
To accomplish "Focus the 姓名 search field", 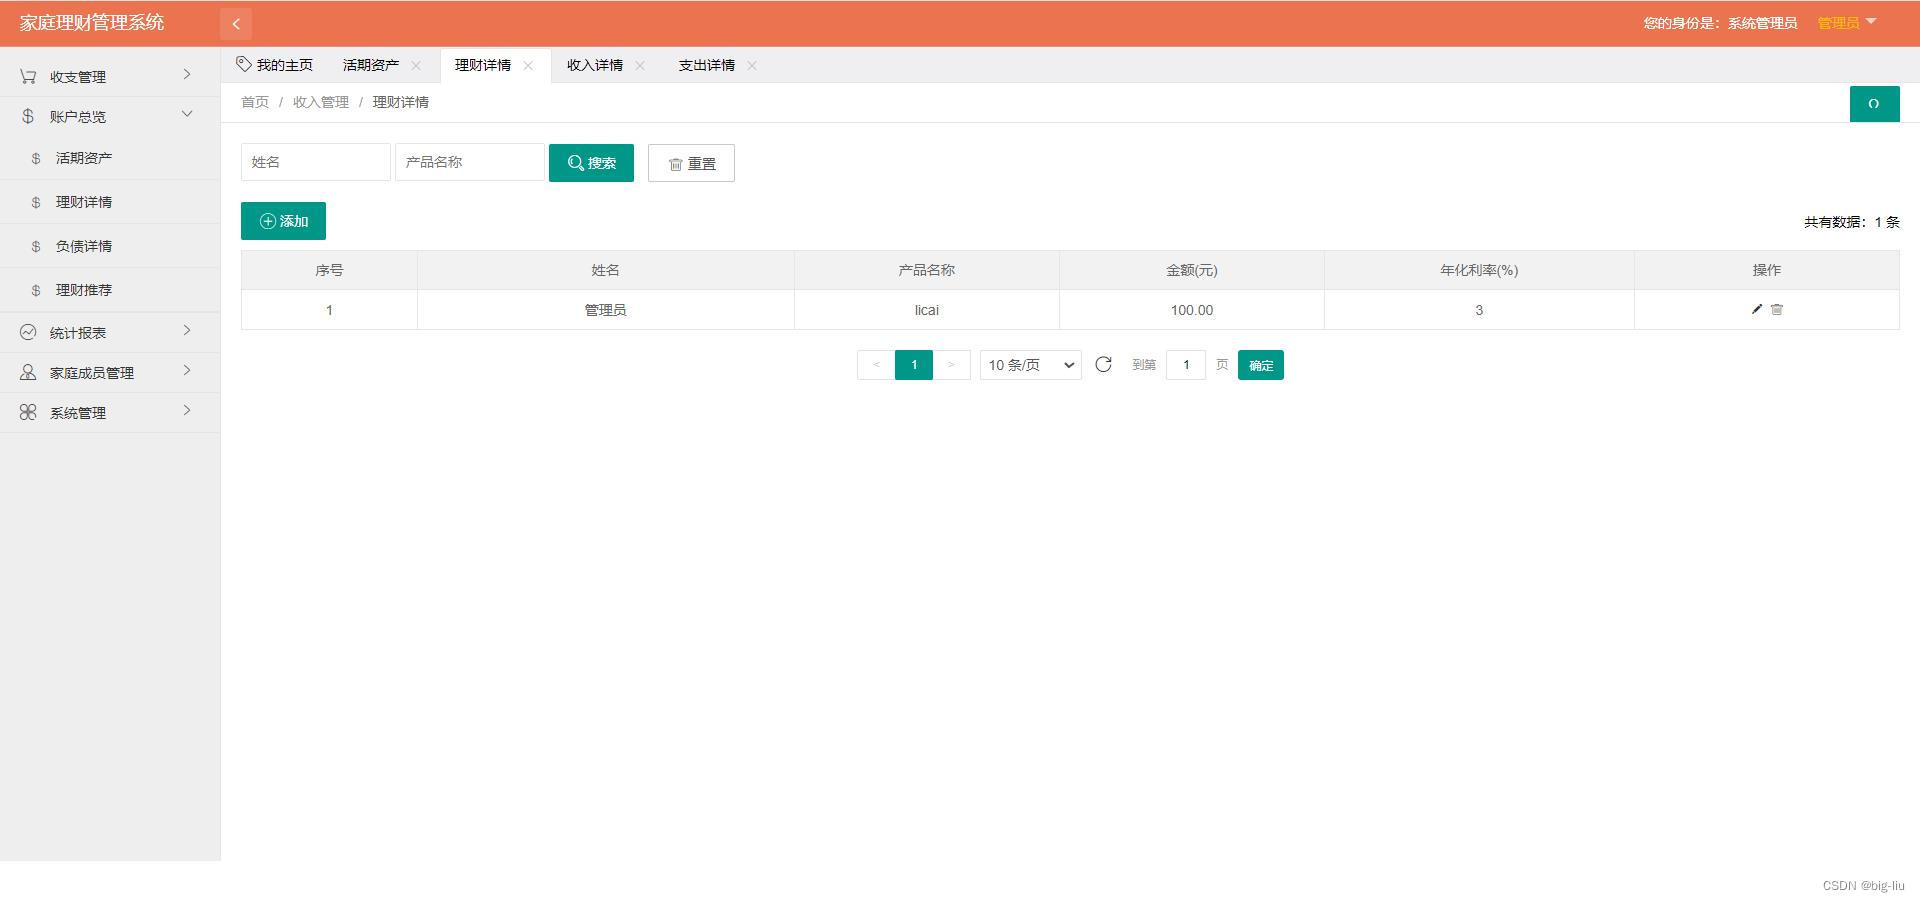I will [x=316, y=162].
